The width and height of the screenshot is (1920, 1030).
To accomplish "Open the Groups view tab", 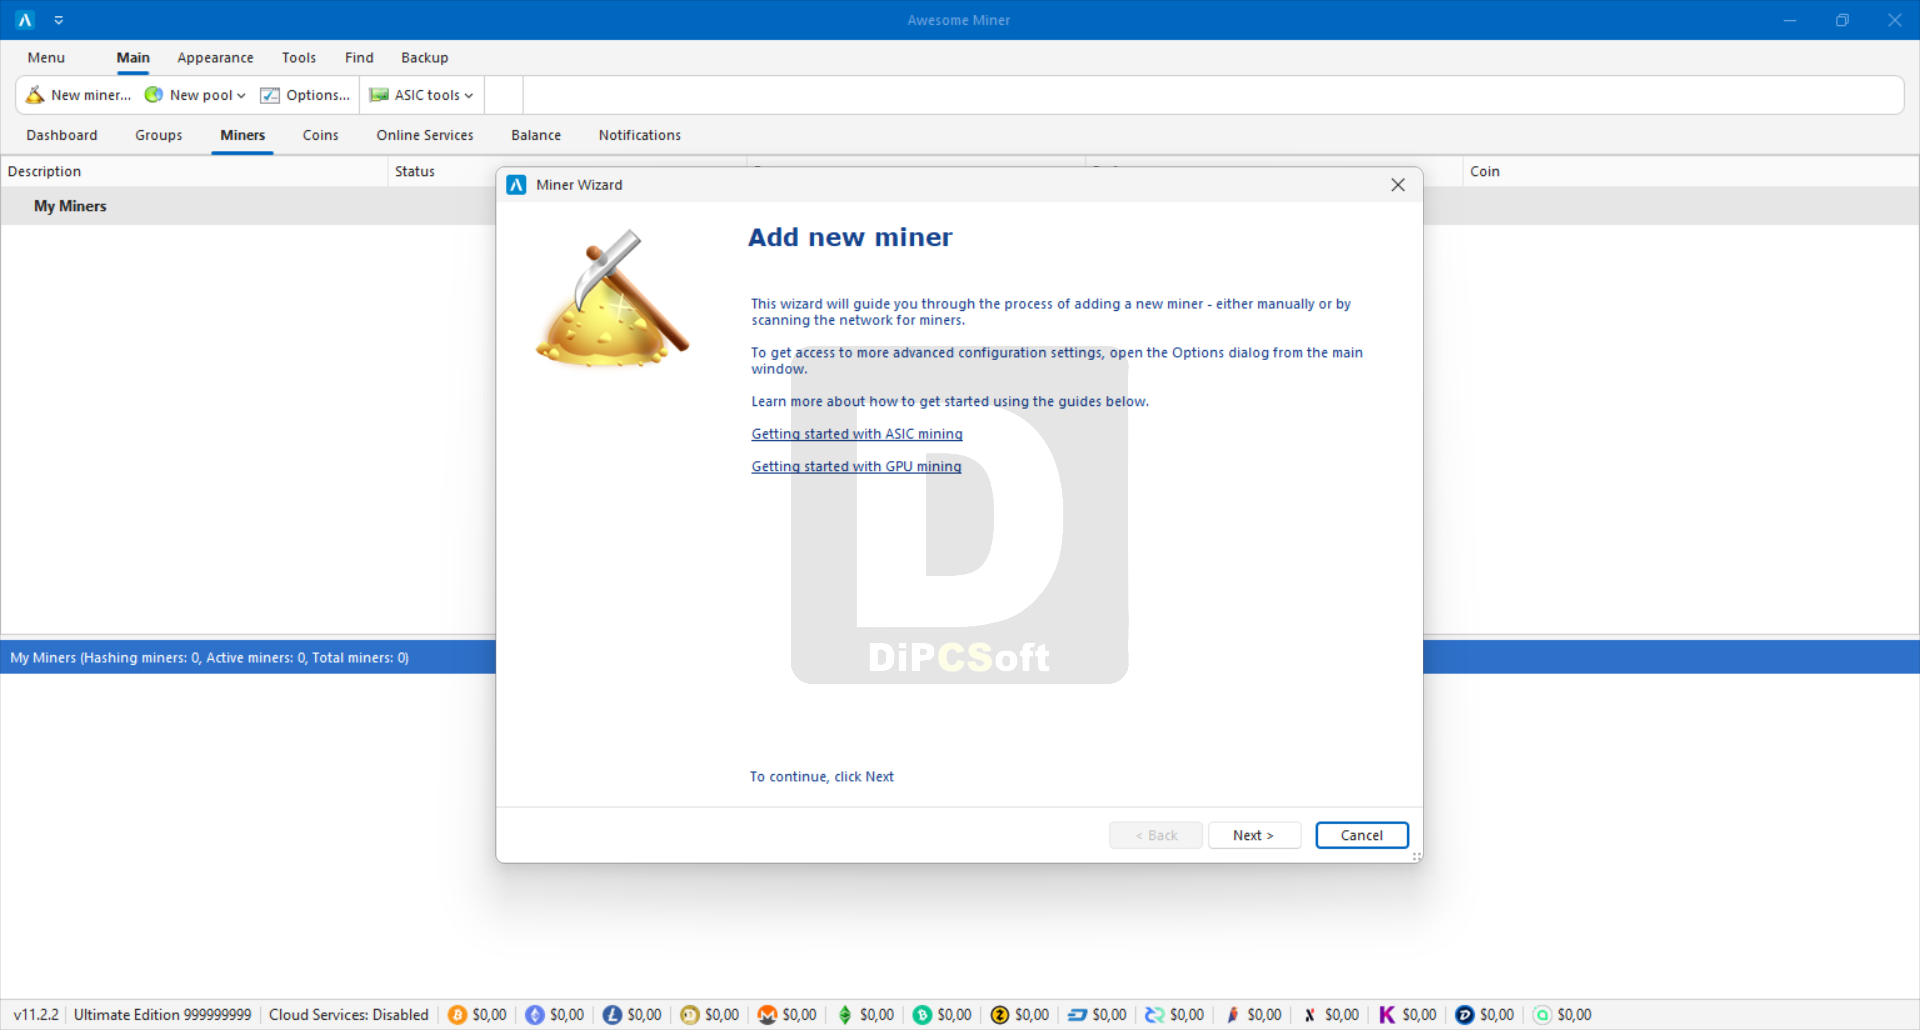I will point(159,135).
